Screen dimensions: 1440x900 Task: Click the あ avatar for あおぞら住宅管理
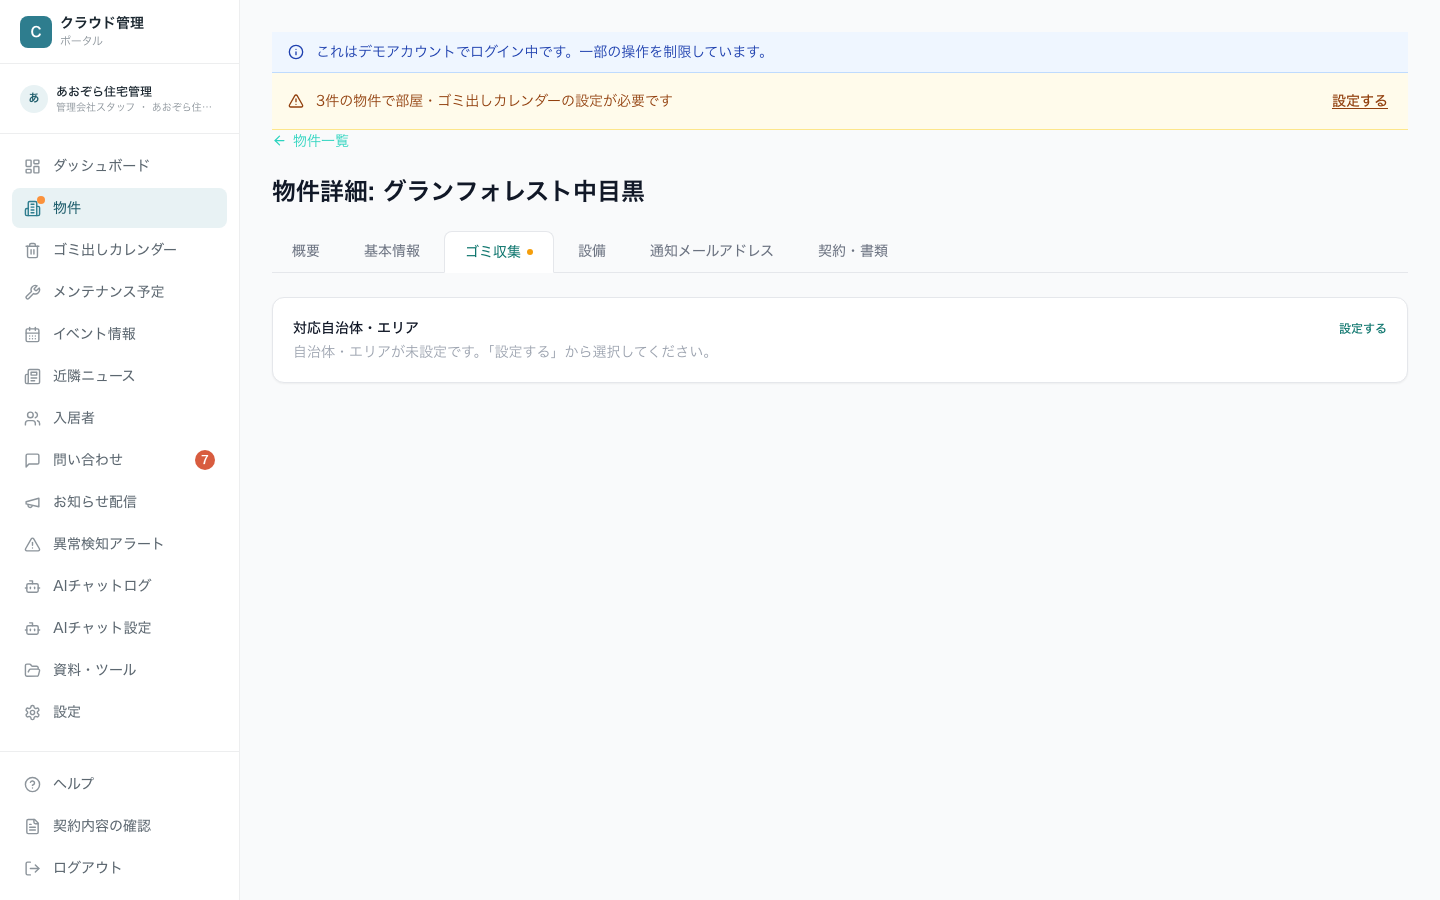tap(34, 98)
